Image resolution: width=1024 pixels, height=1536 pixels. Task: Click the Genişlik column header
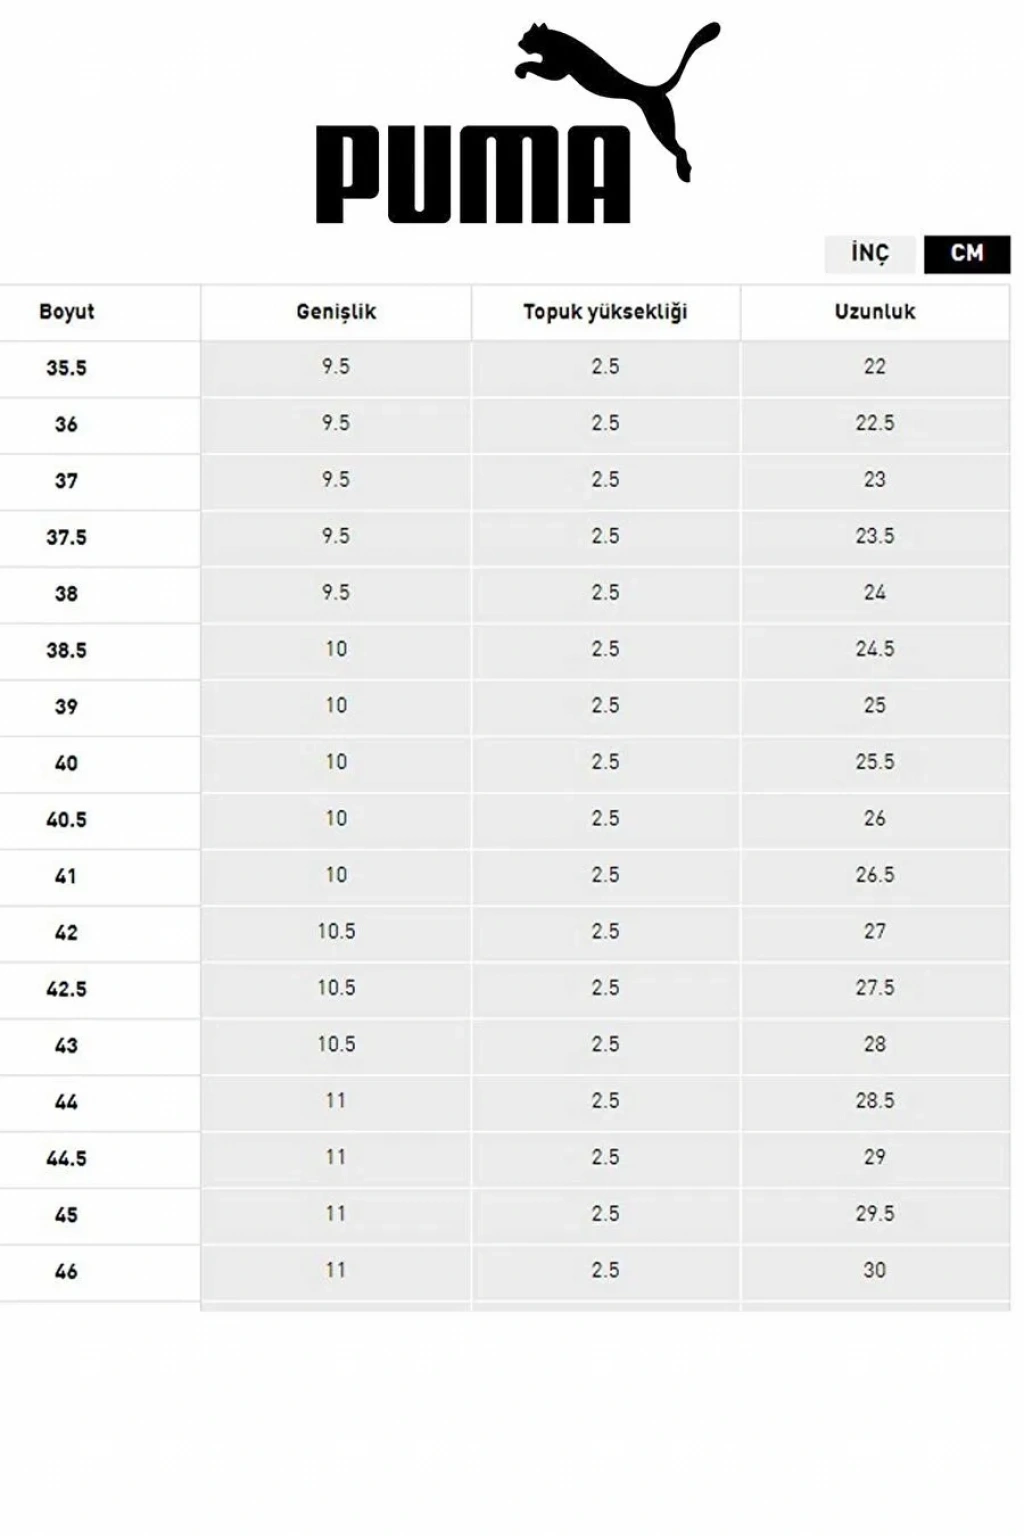[336, 312]
